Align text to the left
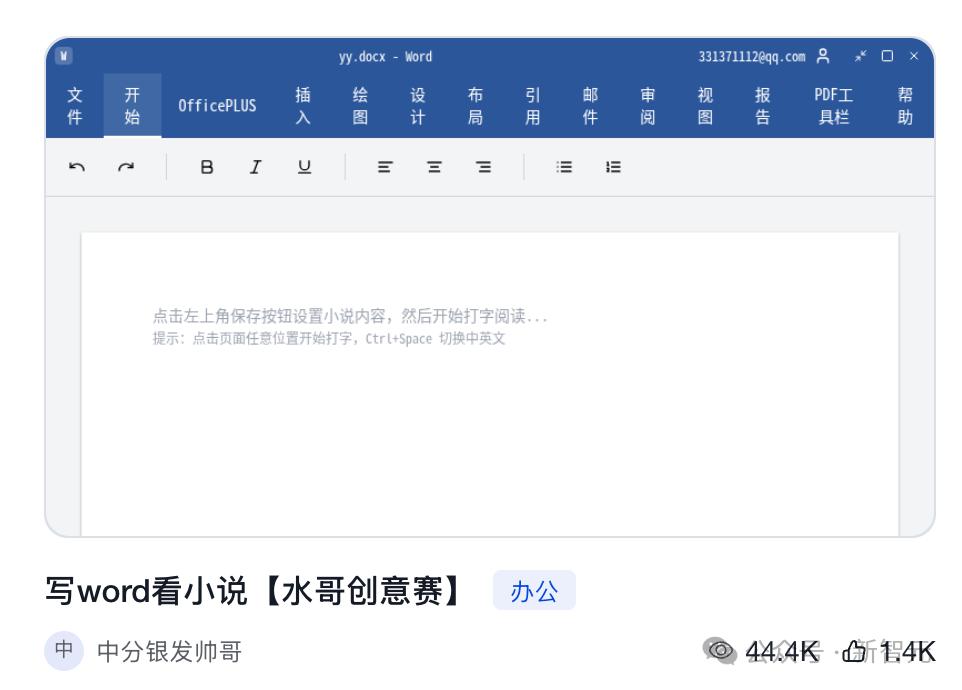Viewport: 962px width, 690px height. (385, 167)
